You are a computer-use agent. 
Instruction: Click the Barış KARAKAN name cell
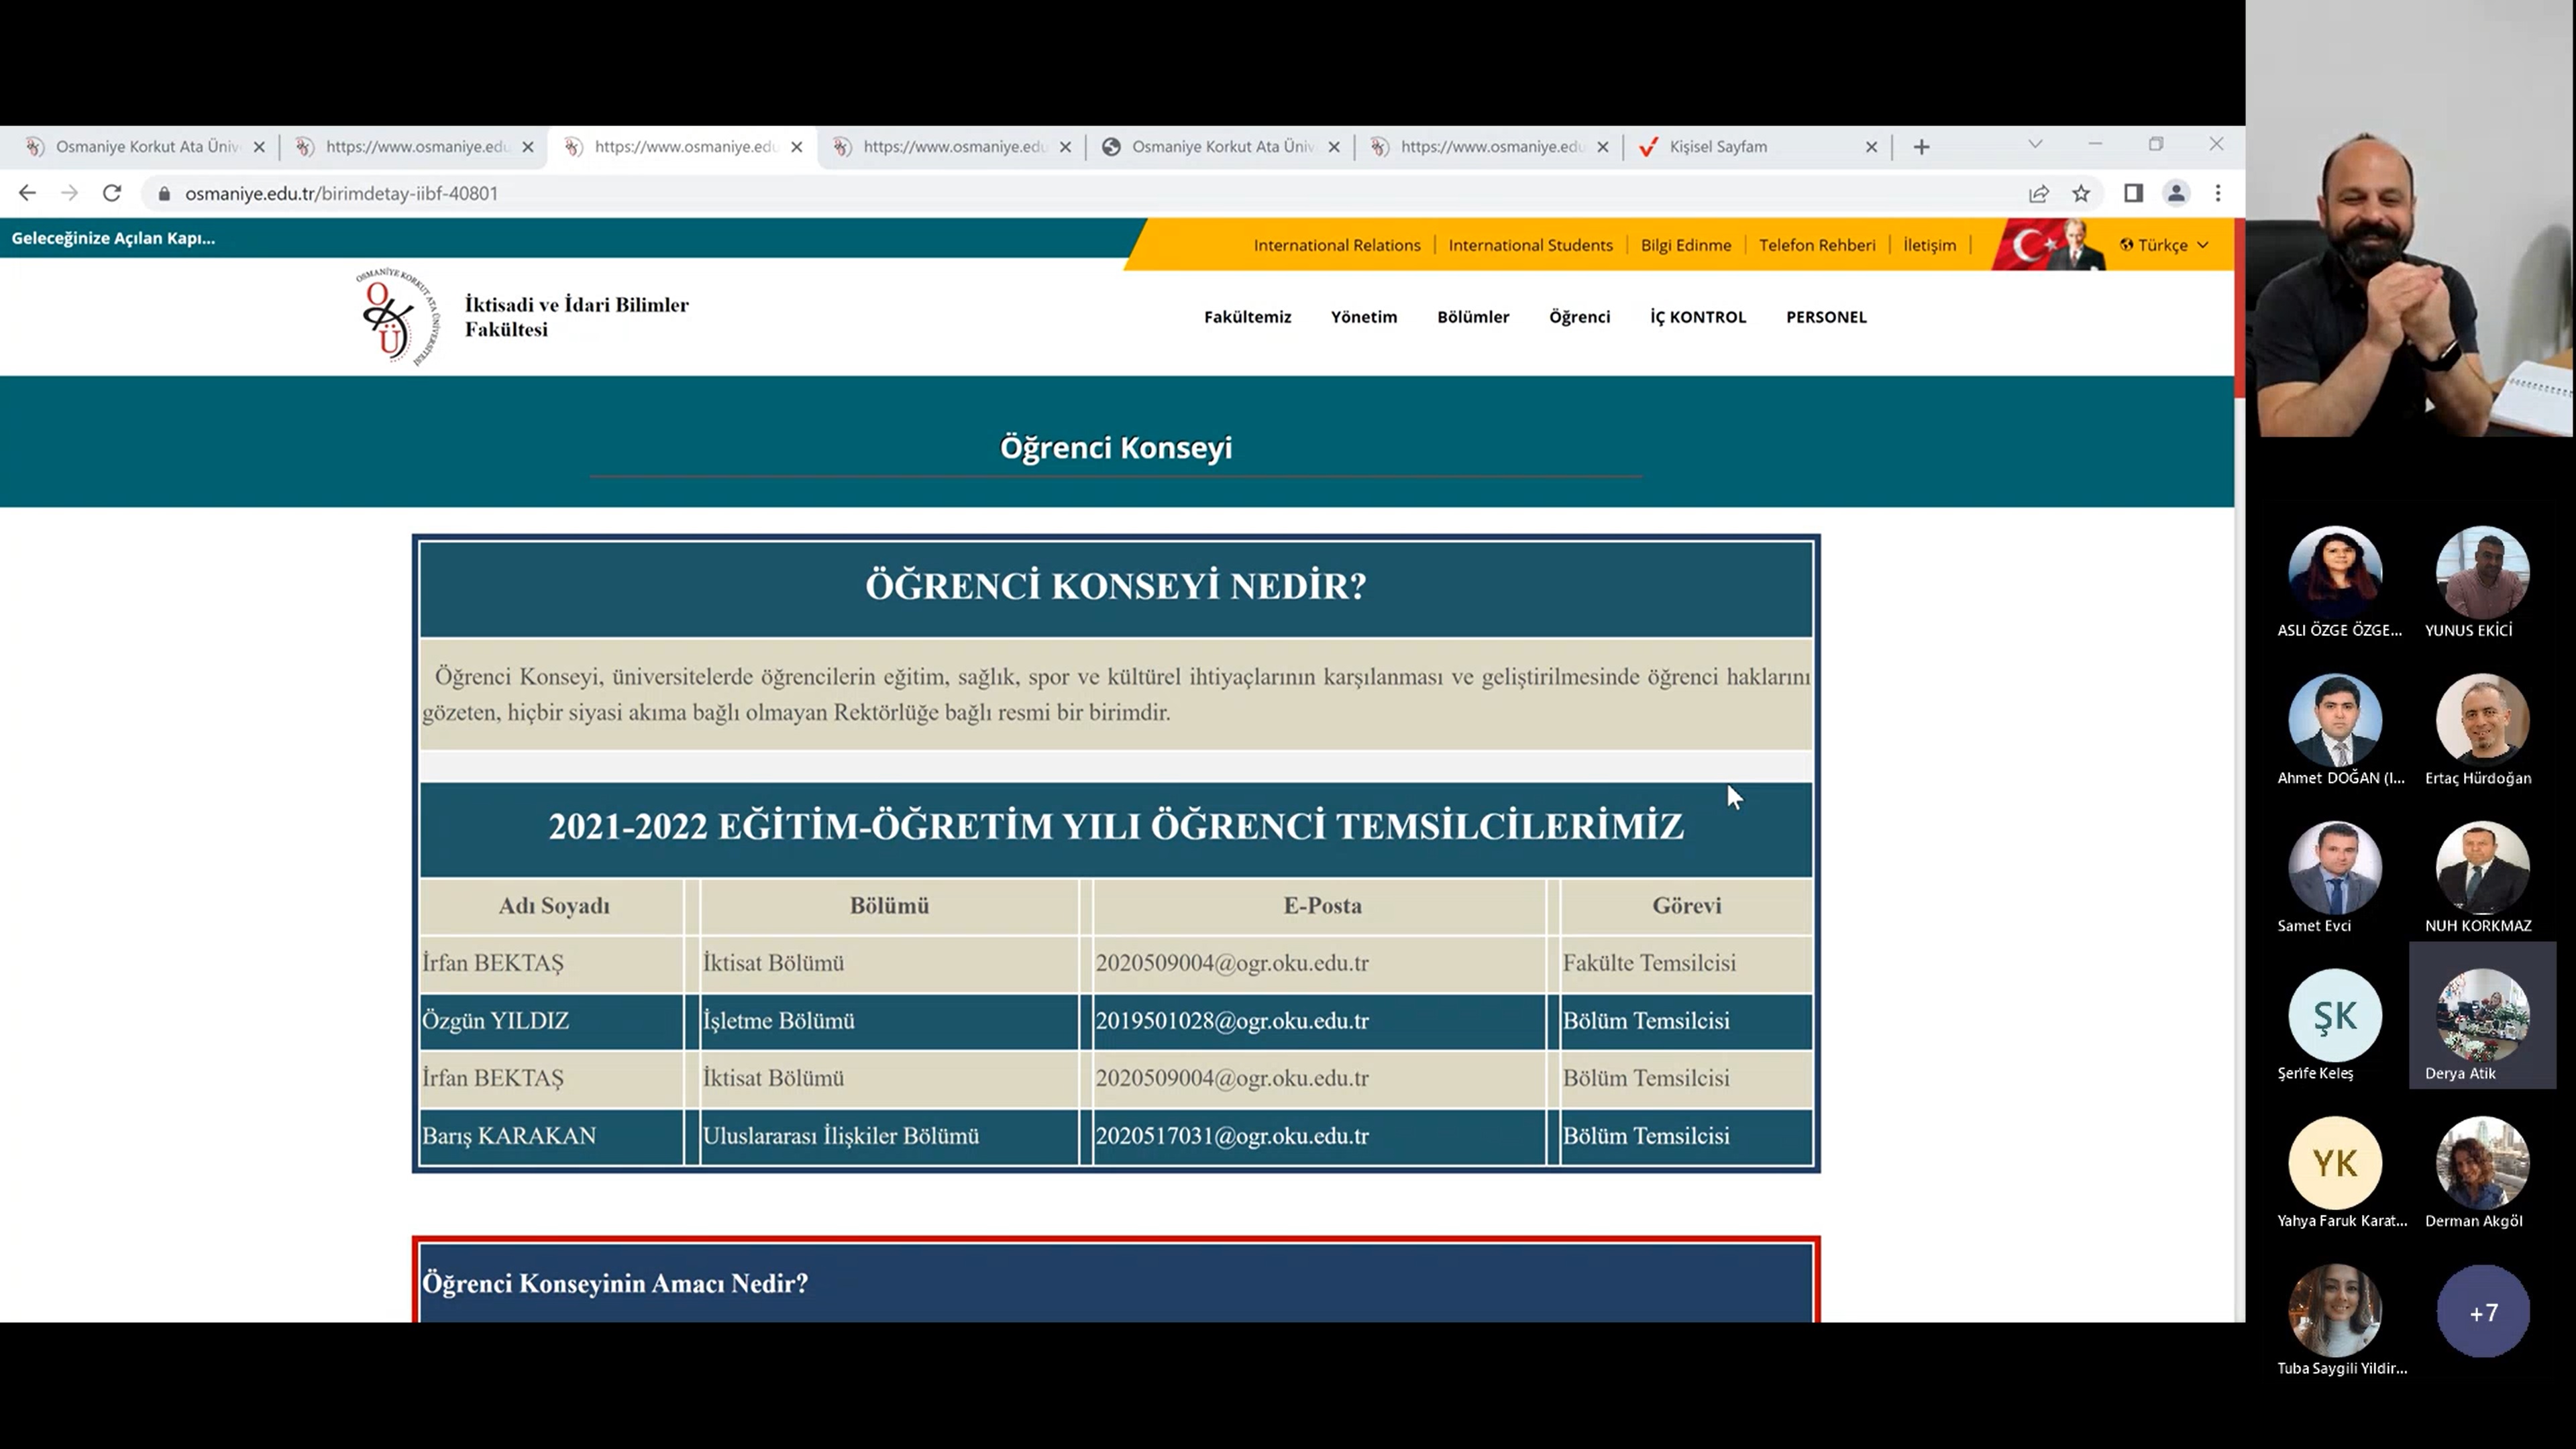pyautogui.click(x=551, y=1136)
